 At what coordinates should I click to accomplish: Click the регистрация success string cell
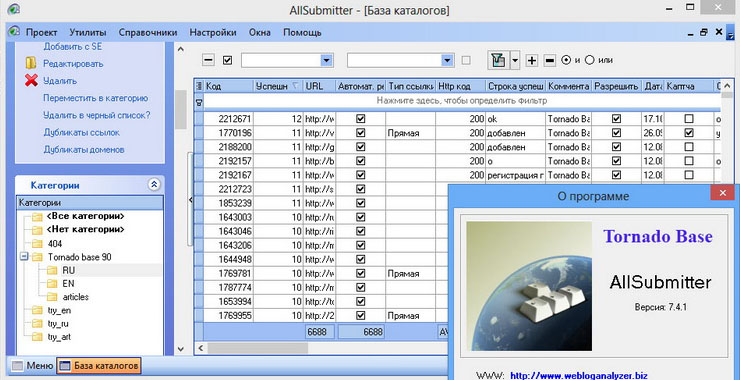click(x=515, y=175)
